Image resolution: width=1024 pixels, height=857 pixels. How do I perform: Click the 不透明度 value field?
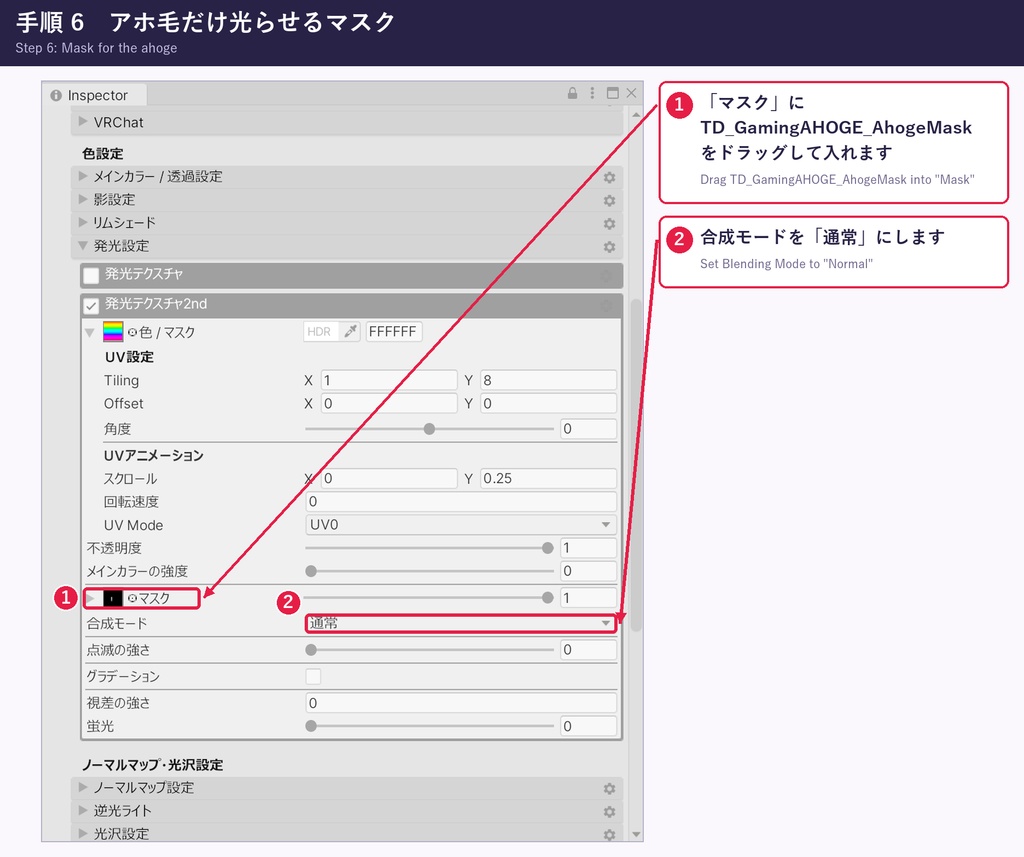[588, 548]
